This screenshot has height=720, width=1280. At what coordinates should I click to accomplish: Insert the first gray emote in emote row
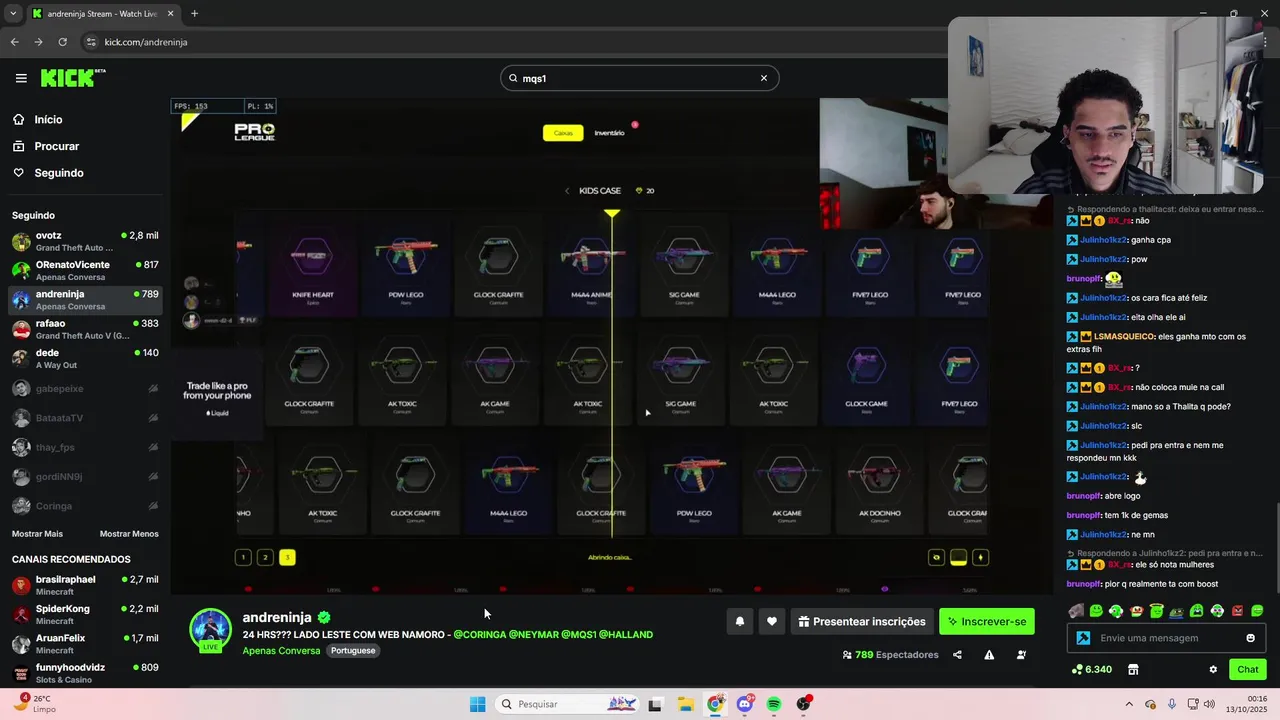coord(1076,611)
